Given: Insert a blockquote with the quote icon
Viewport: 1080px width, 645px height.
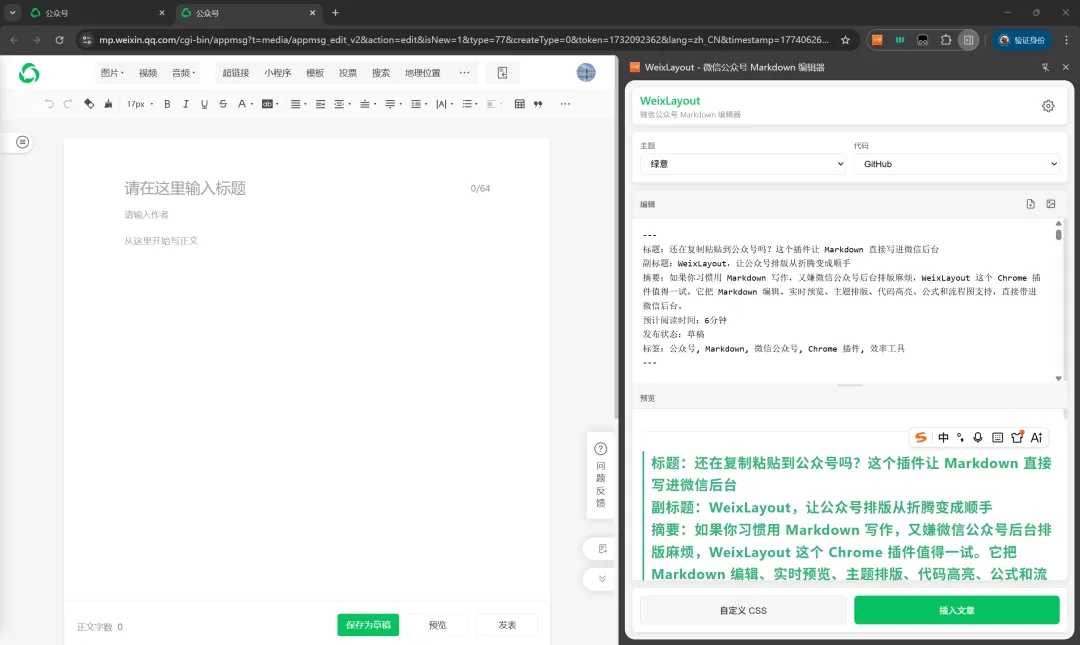Looking at the screenshot, I should click(x=538, y=104).
